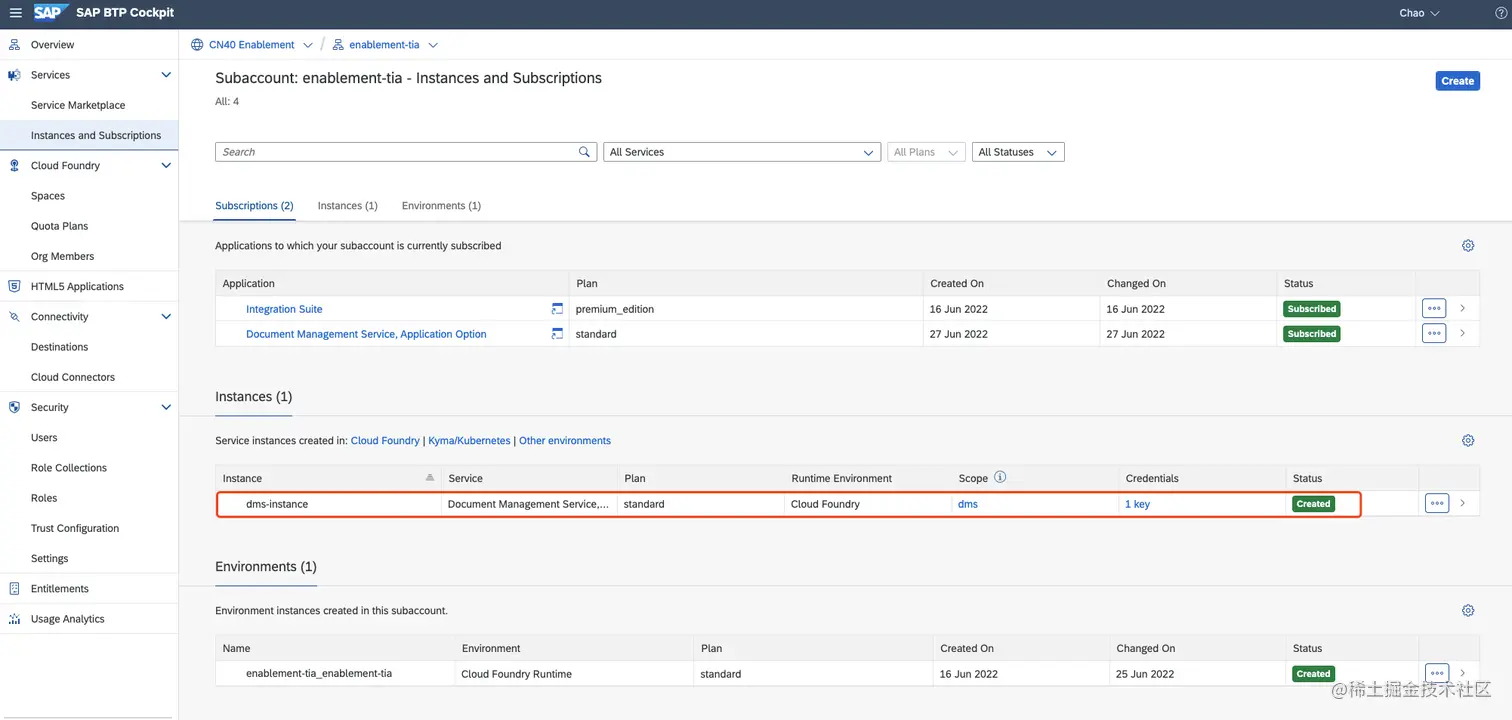Viewport: 1512px width, 720px height.
Task: Open actions menu for Integration Suite row
Action: pos(1433,309)
